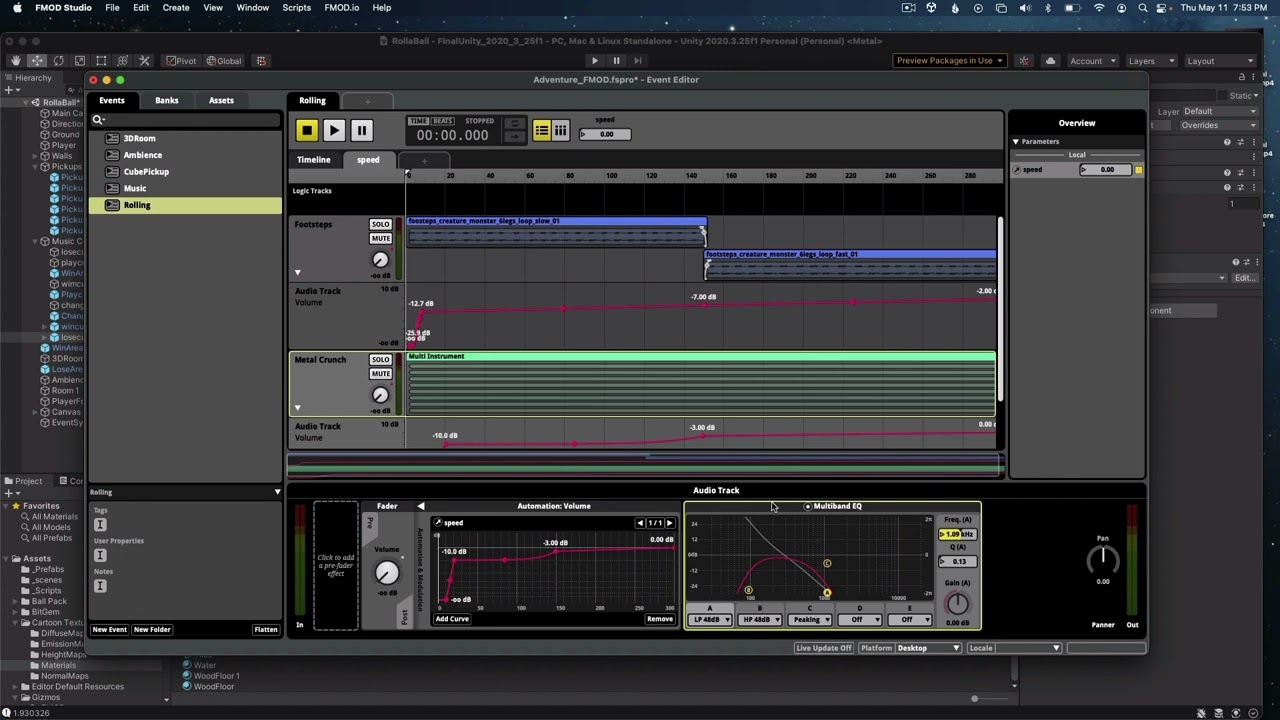Toggle the loop playback icon
The width and height of the screenshot is (1280, 720).
514,124
